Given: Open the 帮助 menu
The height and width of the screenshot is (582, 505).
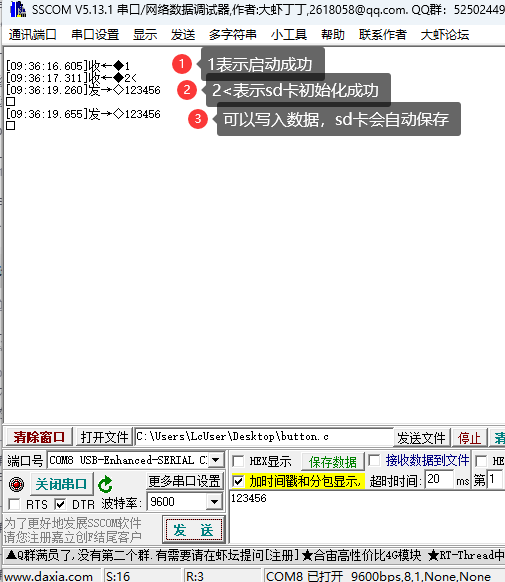Looking at the screenshot, I should pos(333,35).
